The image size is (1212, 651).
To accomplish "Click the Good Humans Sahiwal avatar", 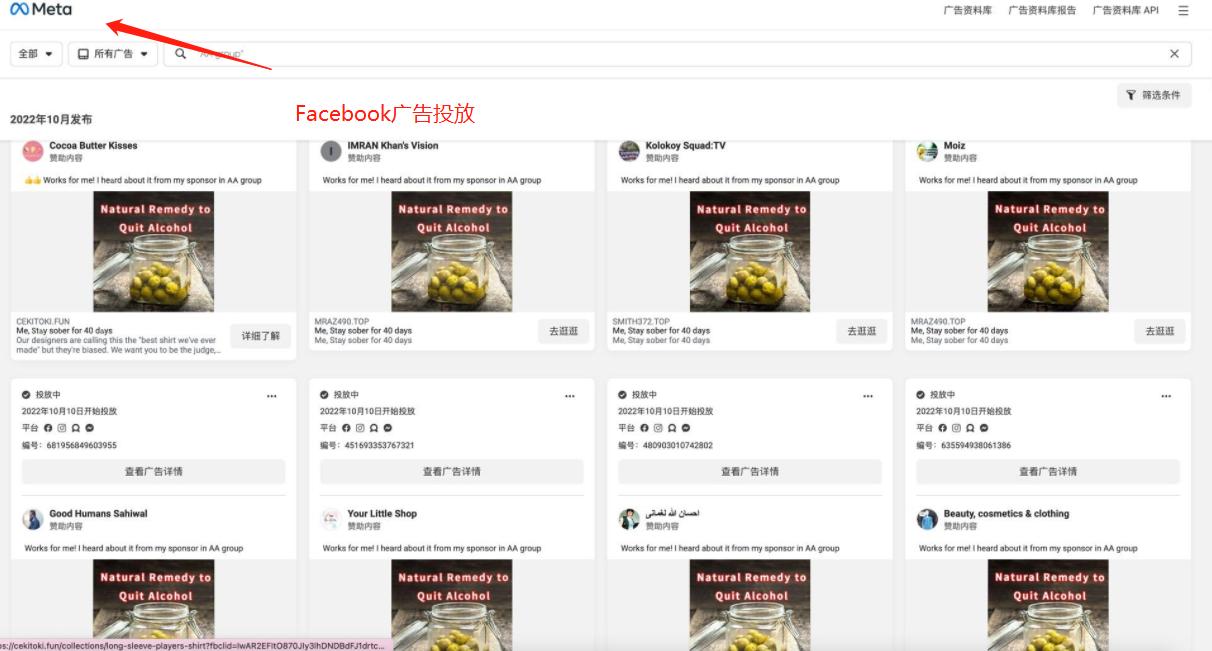I will 33,519.
